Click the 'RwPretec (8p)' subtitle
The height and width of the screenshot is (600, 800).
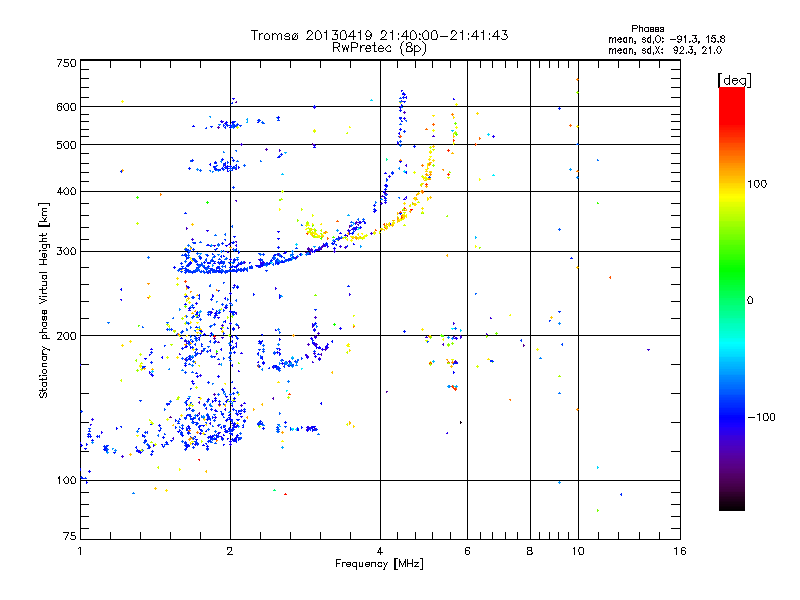point(379,48)
